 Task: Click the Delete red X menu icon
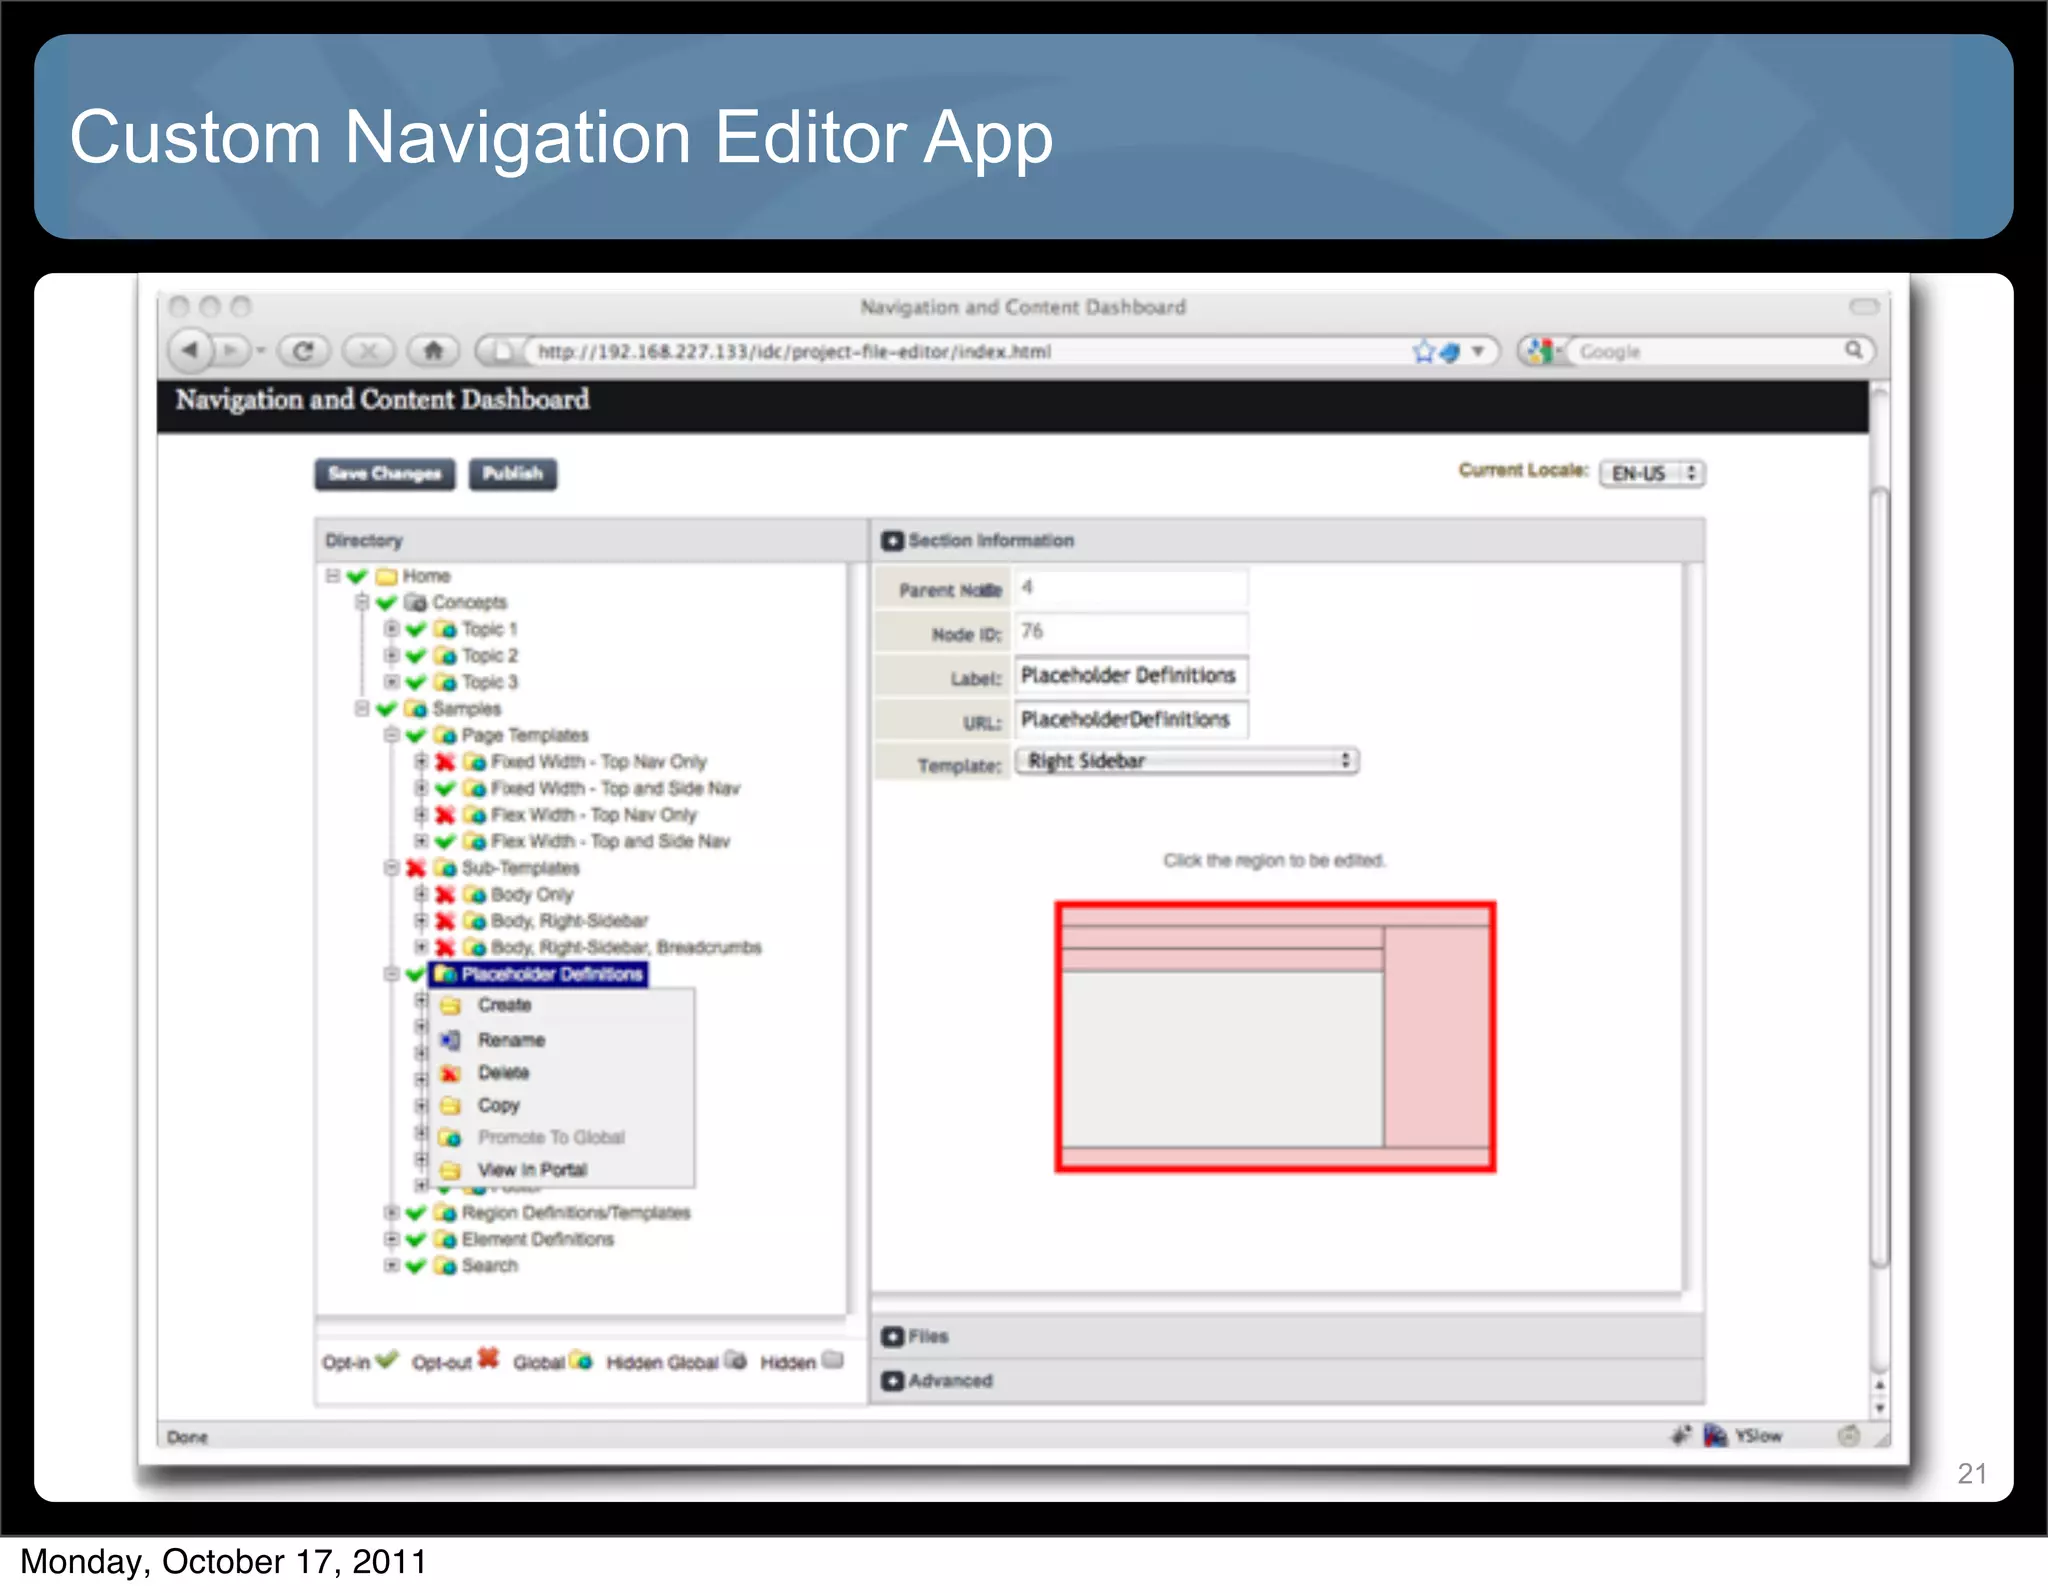click(x=451, y=1073)
